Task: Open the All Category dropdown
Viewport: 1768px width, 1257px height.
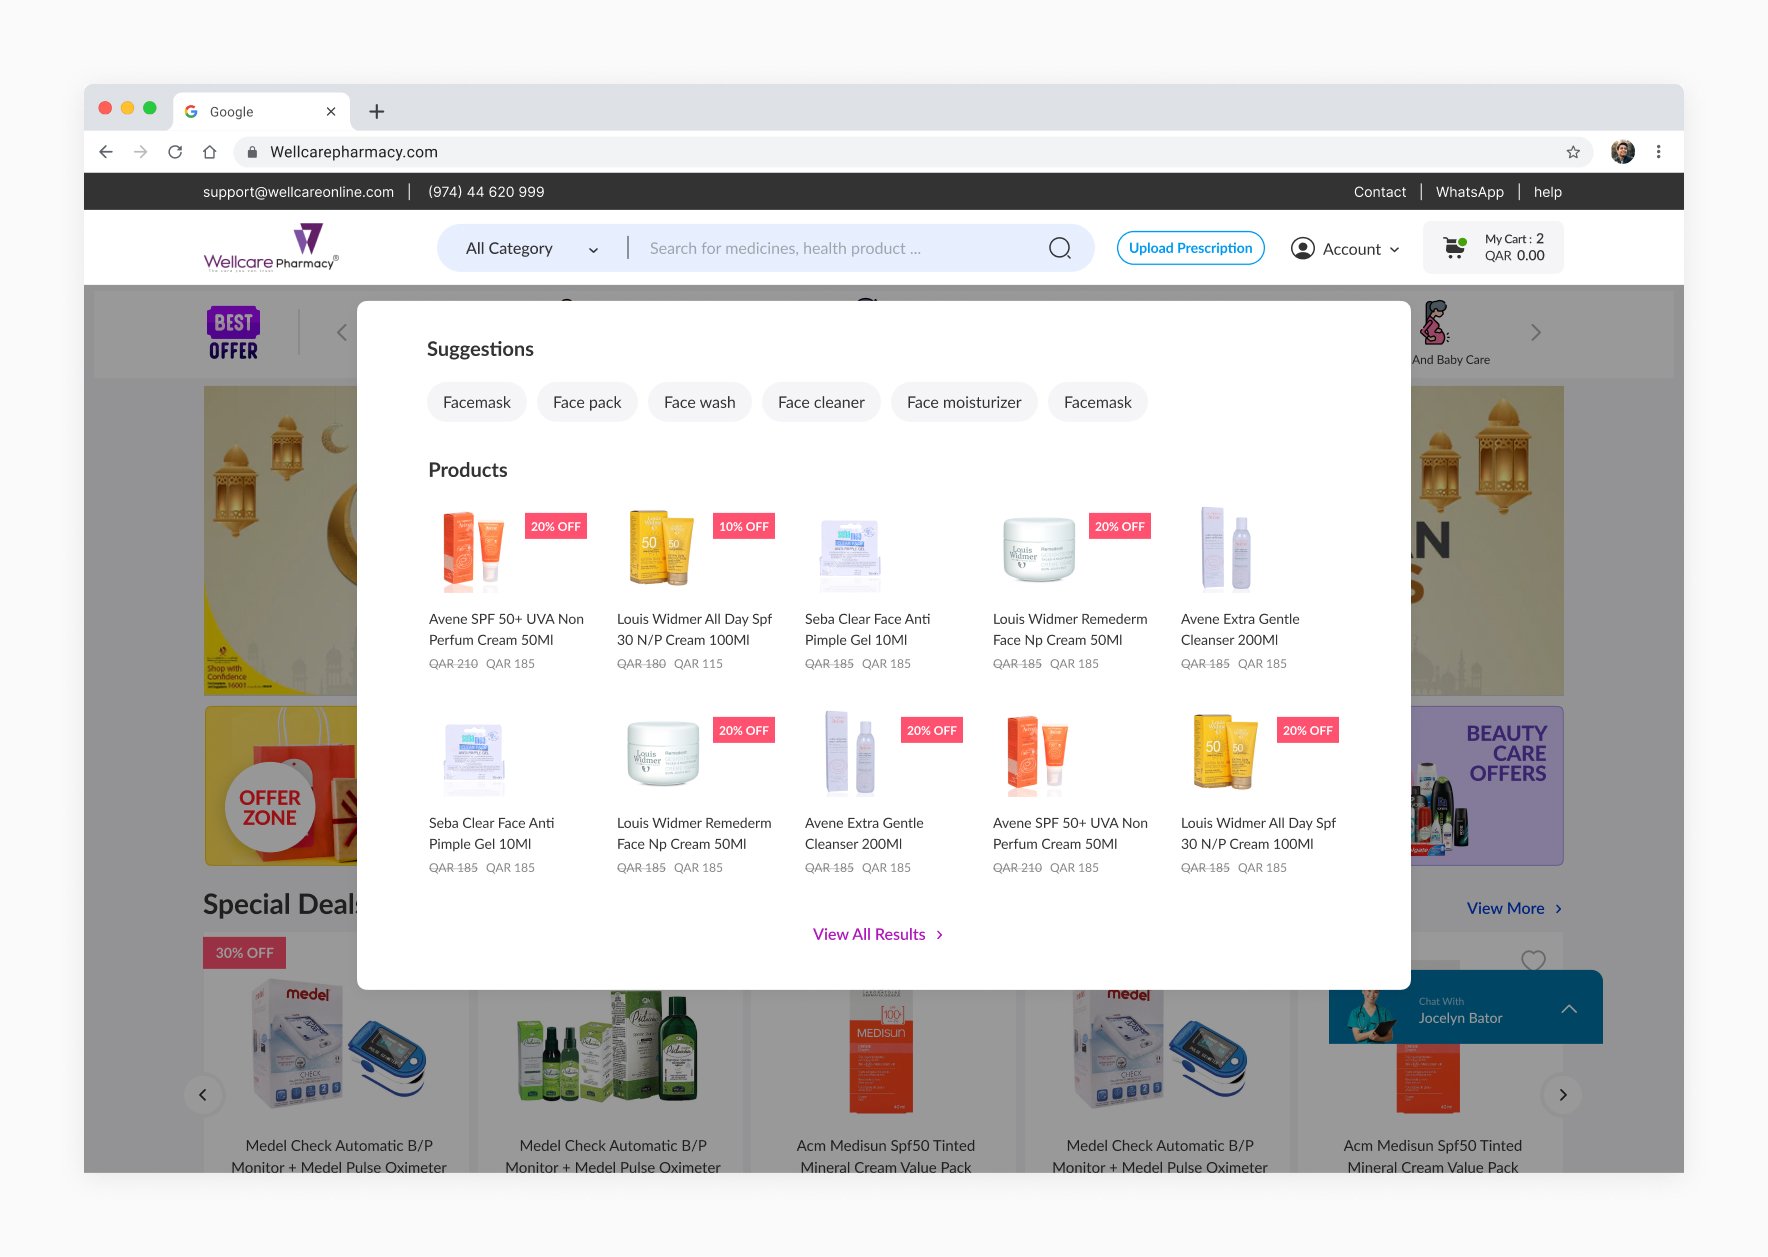Action: (528, 247)
